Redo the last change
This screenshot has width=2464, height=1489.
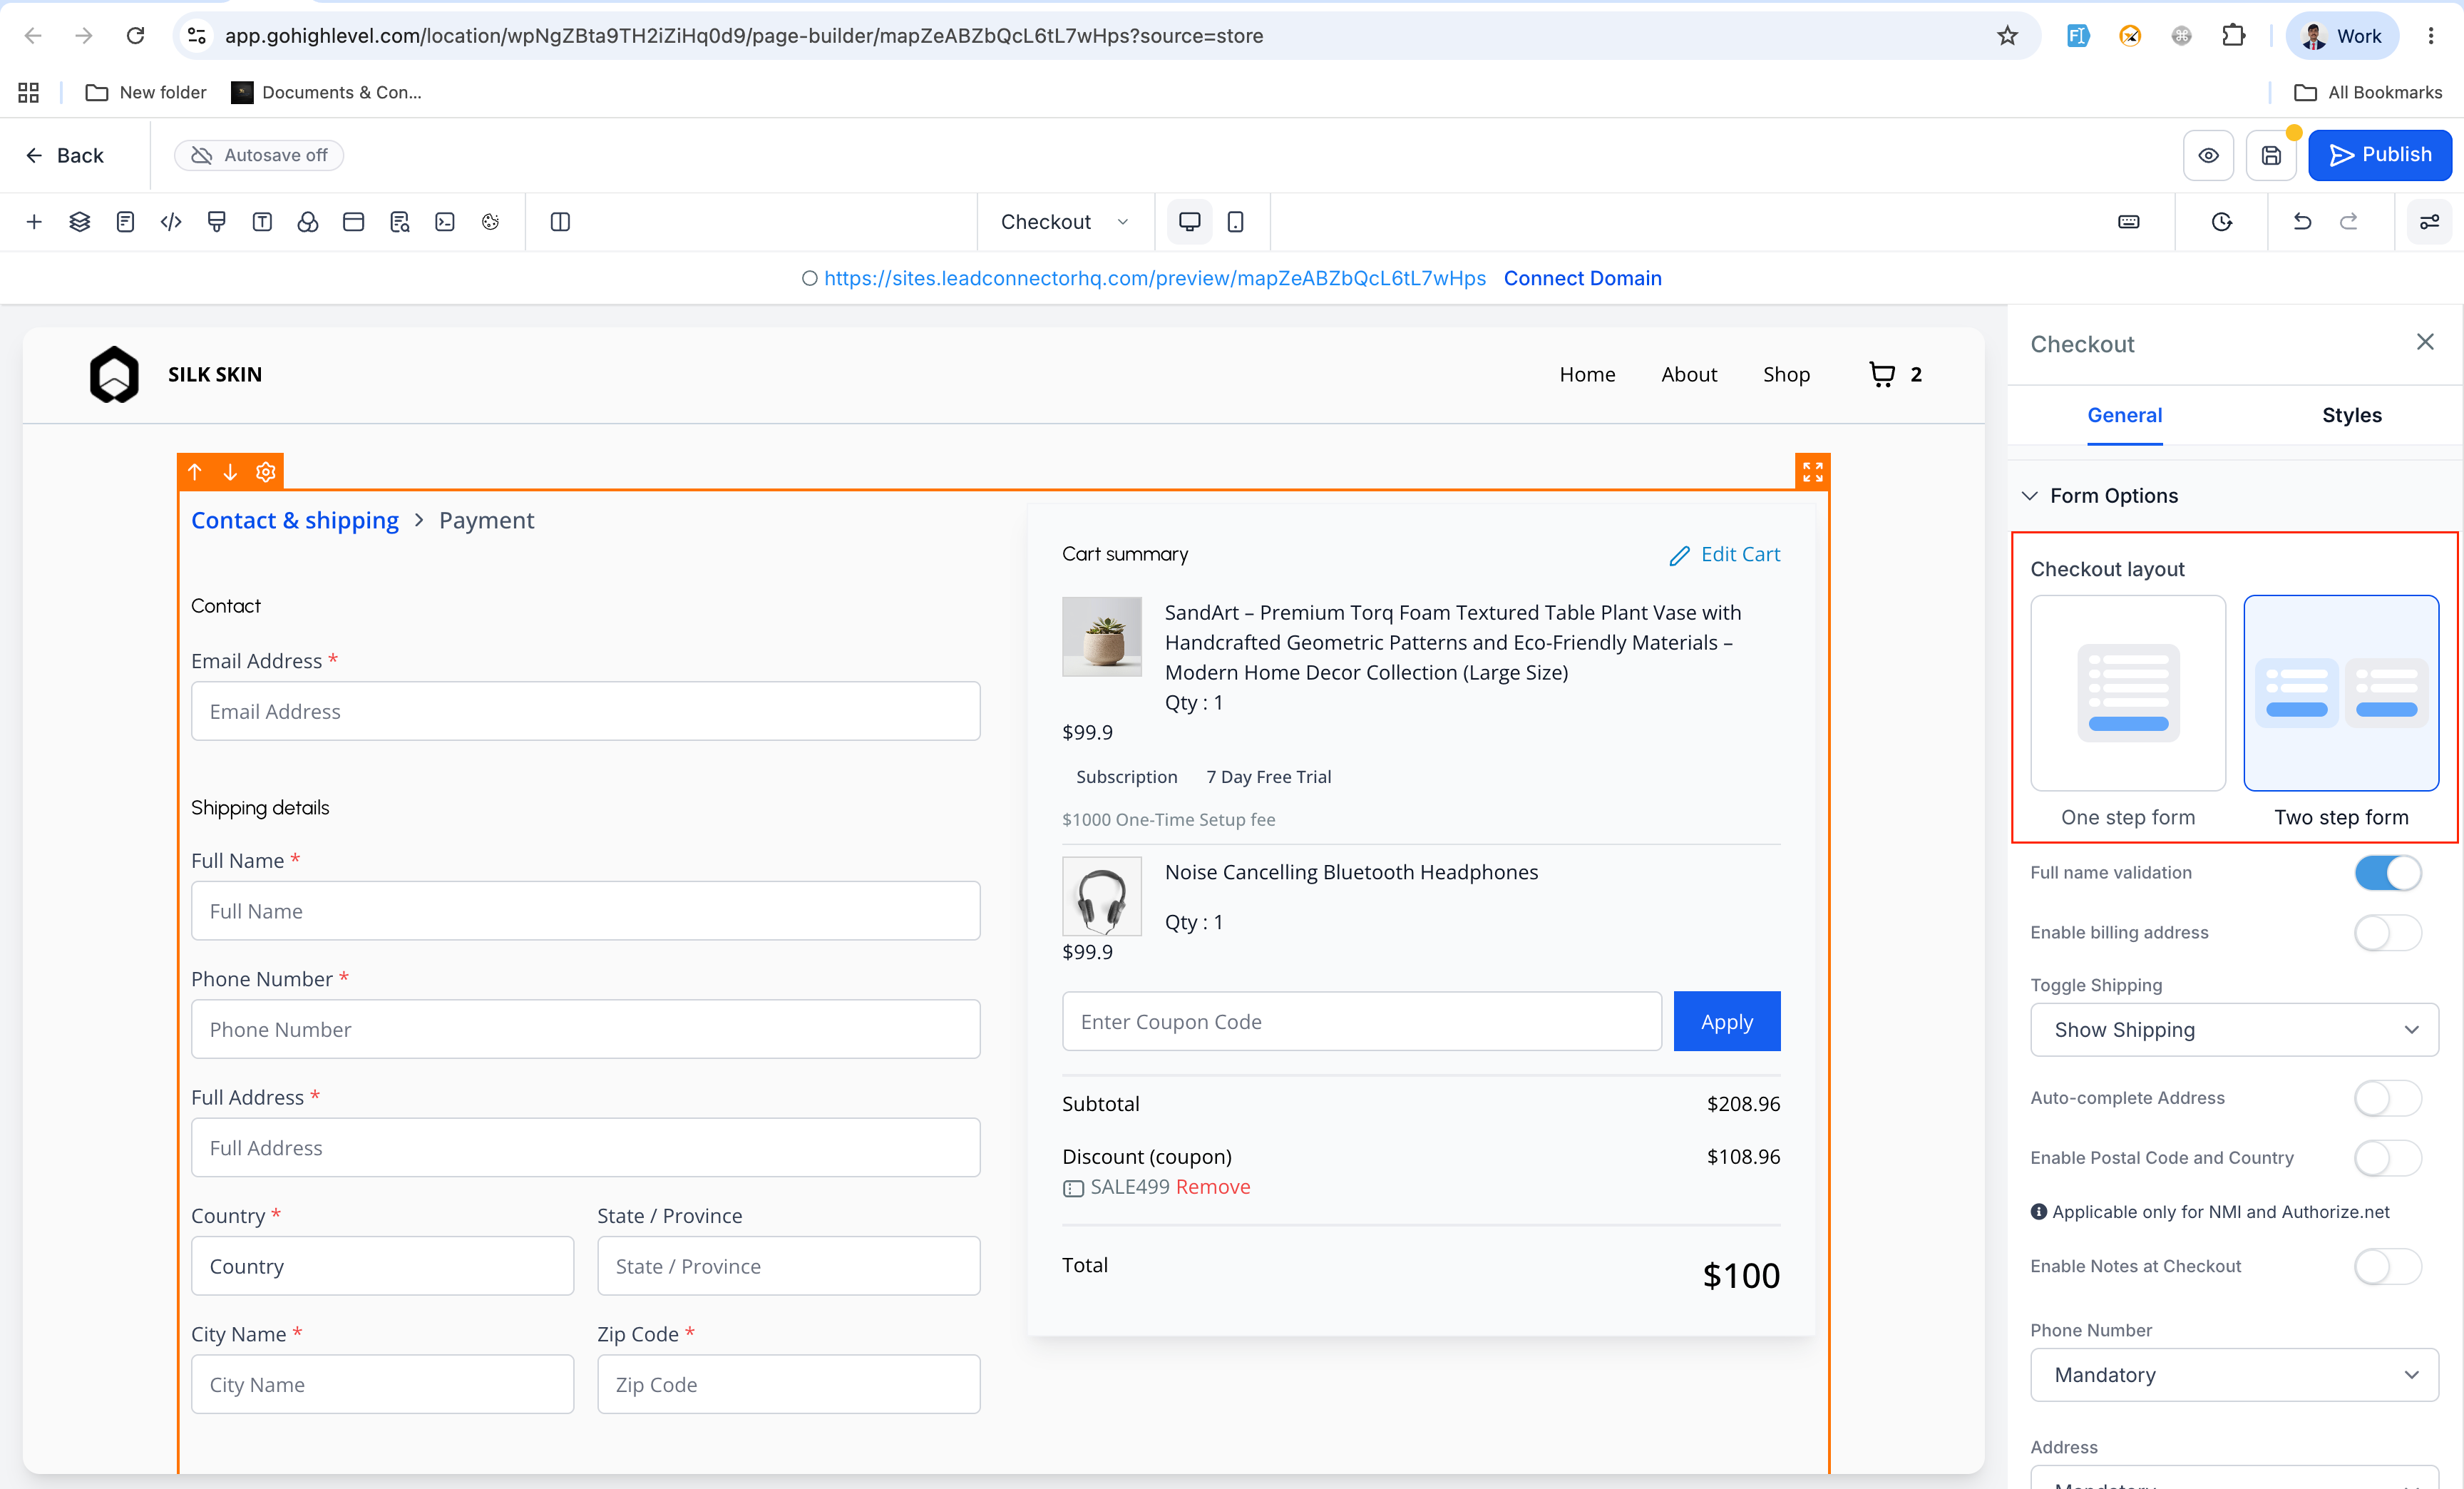[2348, 222]
